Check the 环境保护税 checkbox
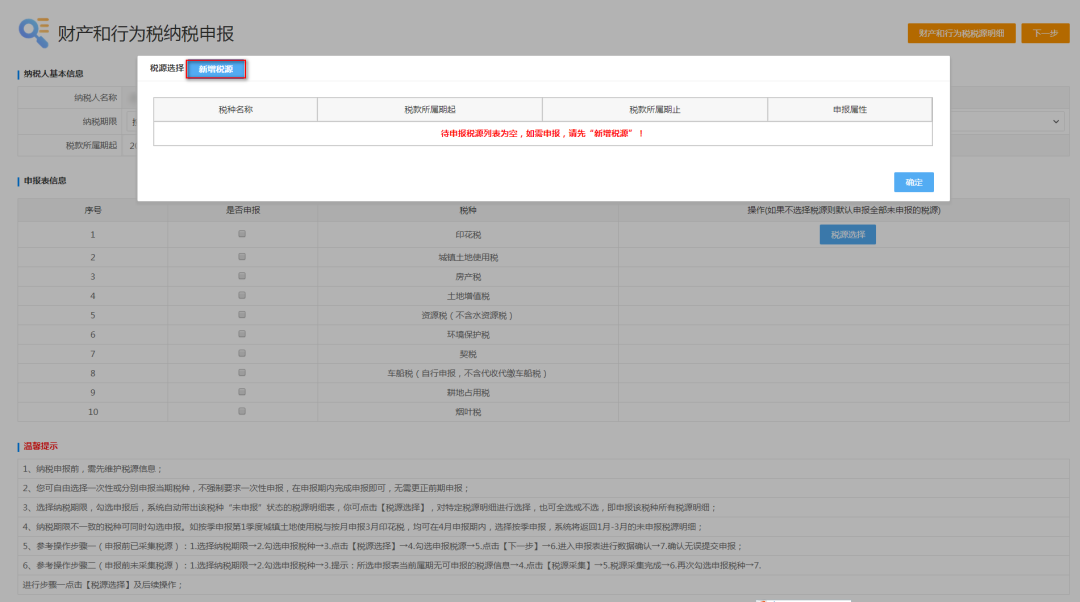The image size is (1080, 602). [x=242, y=334]
